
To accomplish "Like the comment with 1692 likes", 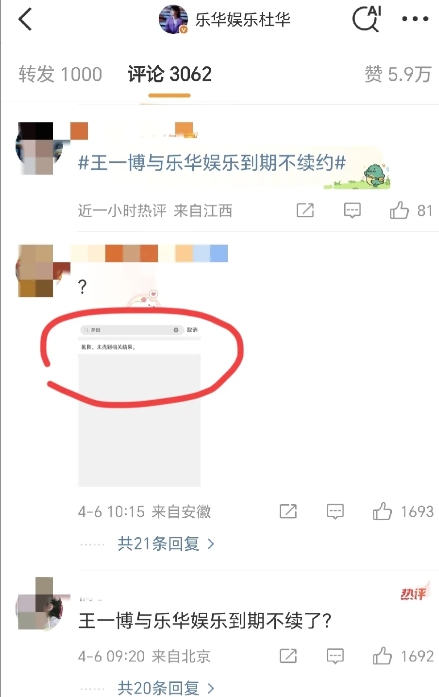I will tap(382, 656).
